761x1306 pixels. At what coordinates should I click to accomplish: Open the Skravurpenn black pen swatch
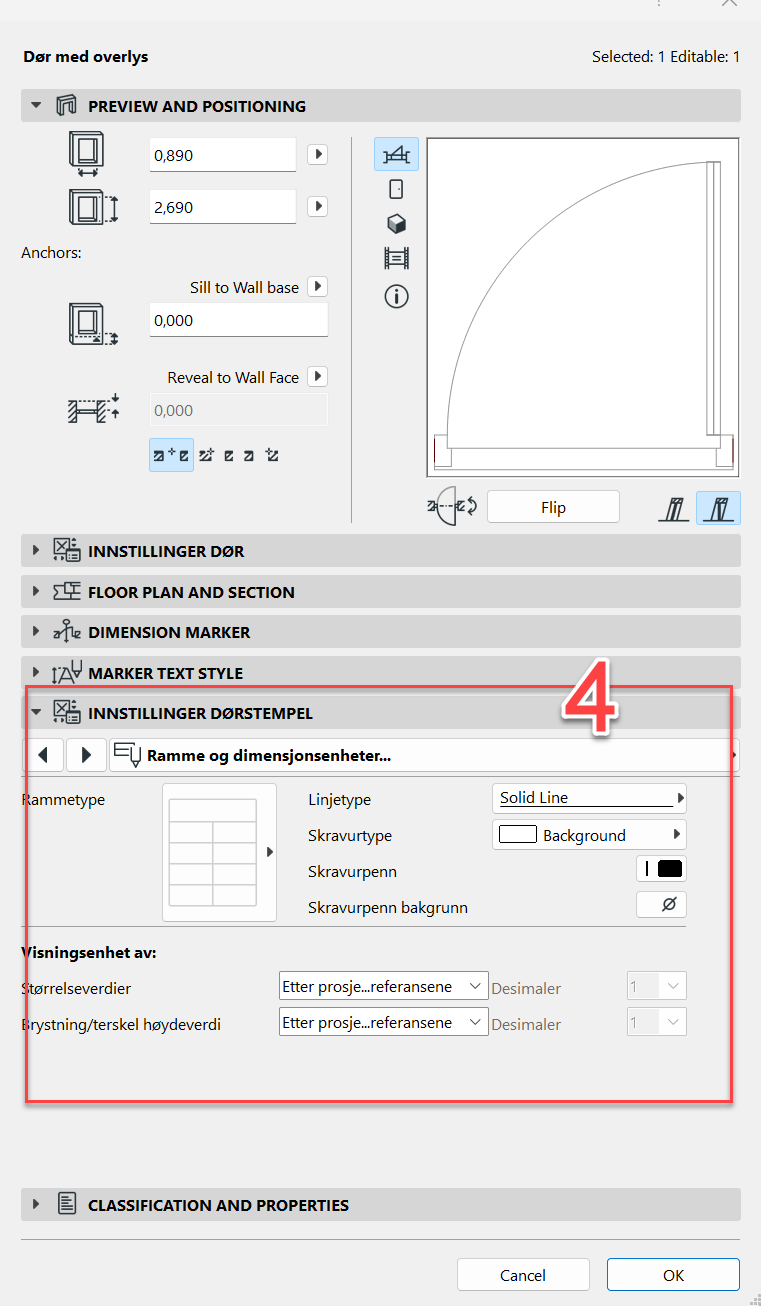pos(662,869)
